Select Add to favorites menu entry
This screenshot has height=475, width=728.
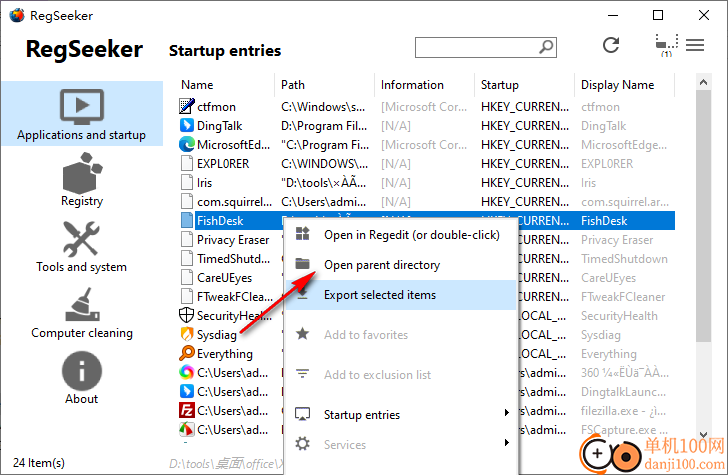(401, 335)
